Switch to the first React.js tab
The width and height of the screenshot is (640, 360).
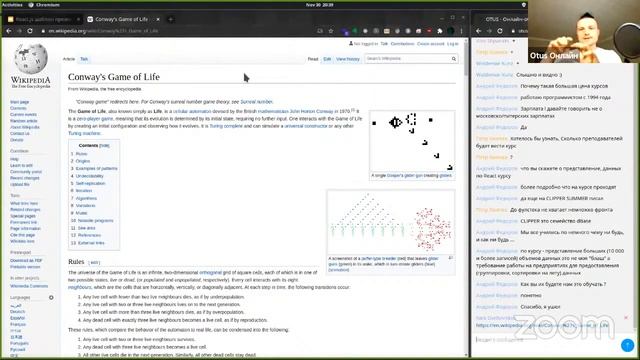pos(44,19)
